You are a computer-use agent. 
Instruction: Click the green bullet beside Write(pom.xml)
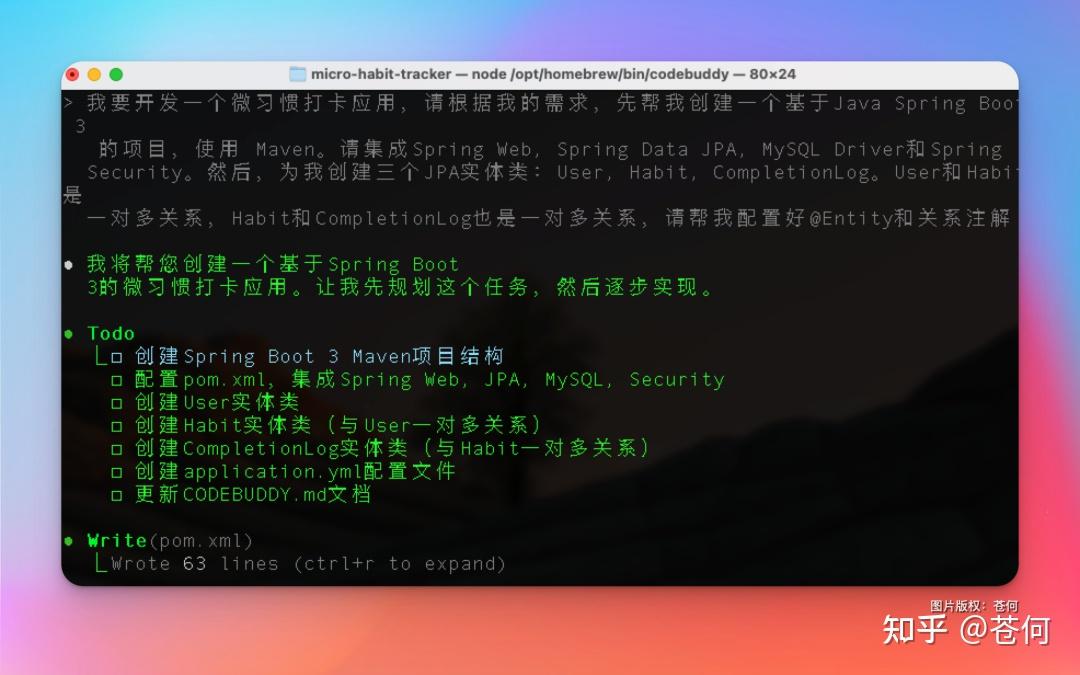click(x=69, y=541)
